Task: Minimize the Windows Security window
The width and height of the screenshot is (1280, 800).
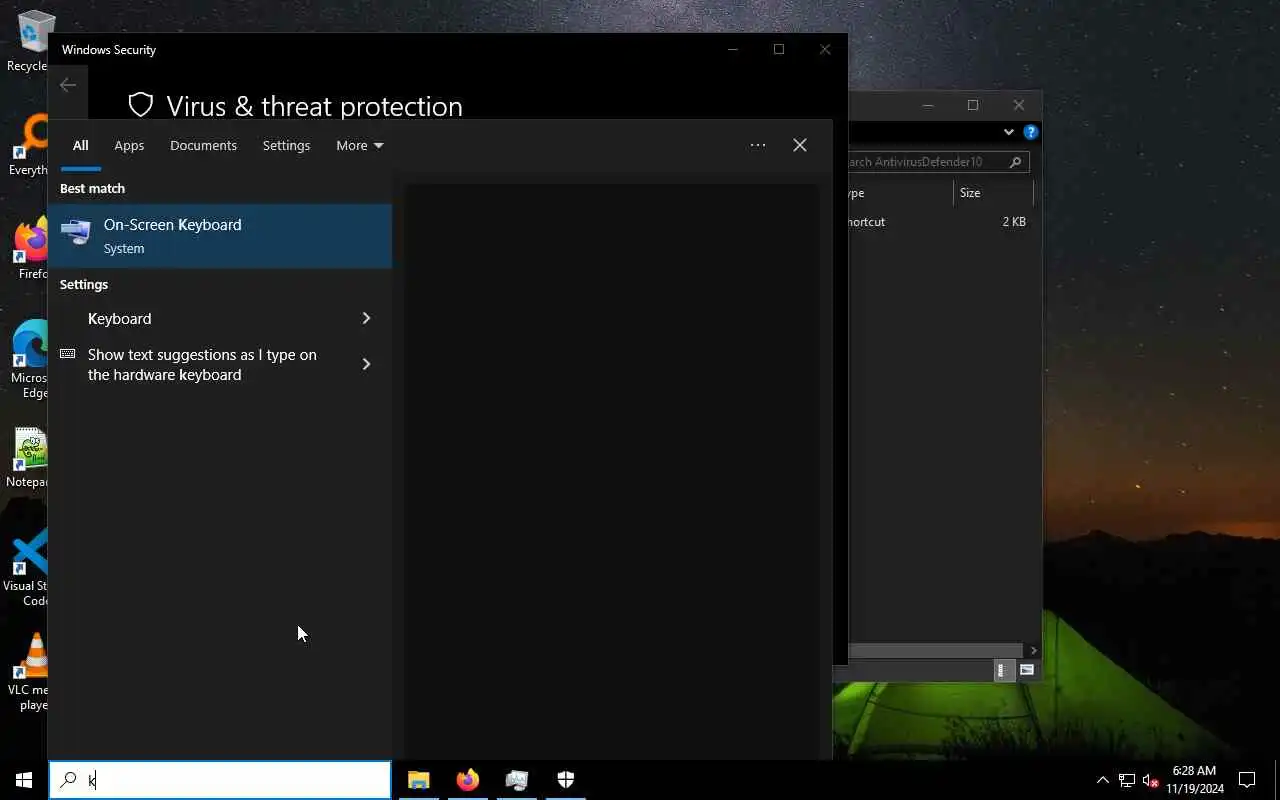Action: [733, 49]
